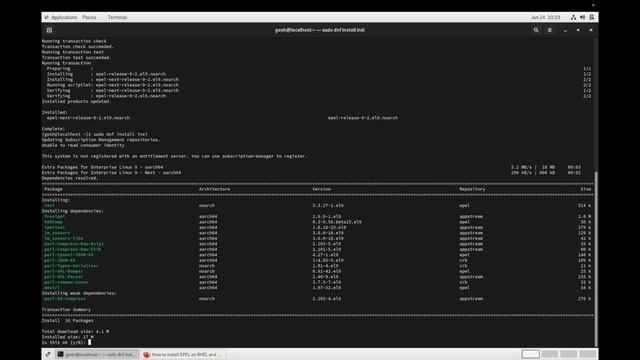Screen dimensions: 640x360
Task: Switch to the terminal task in taskbar
Action: click(96, 354)
